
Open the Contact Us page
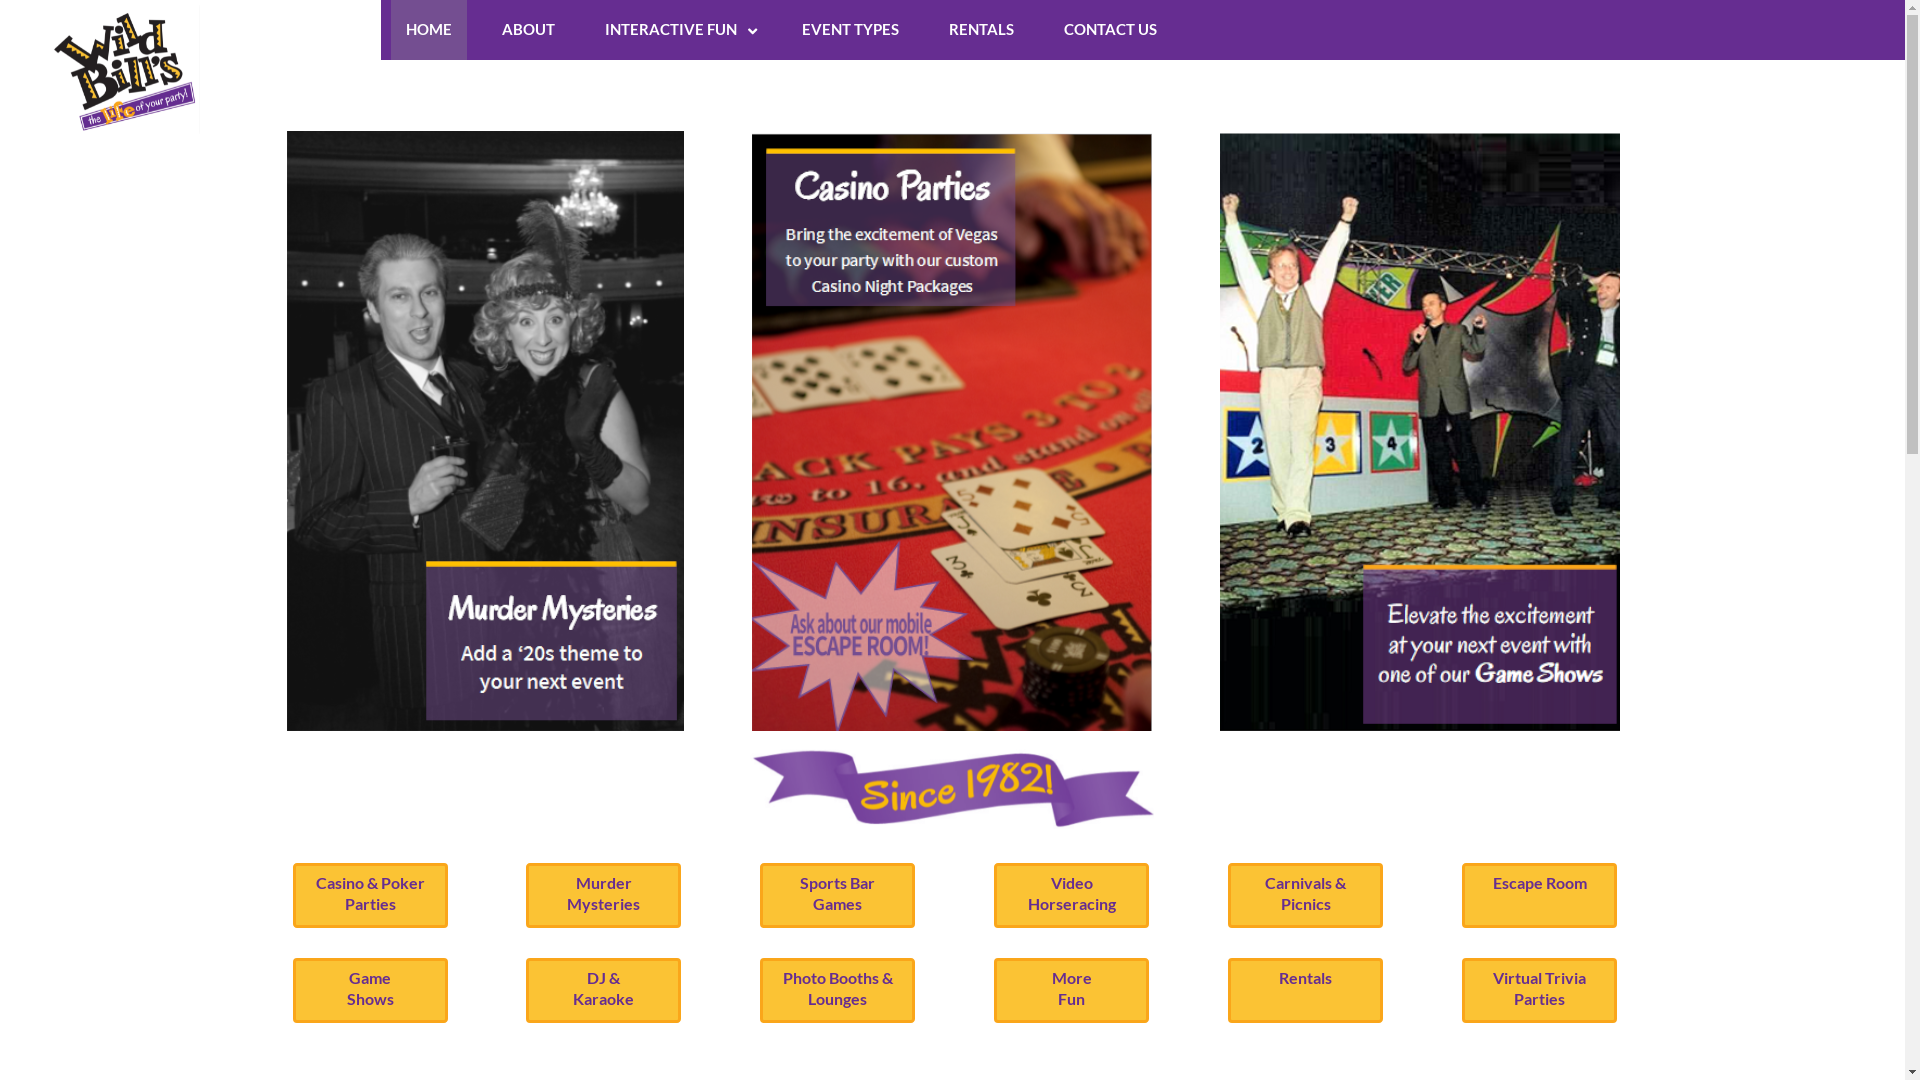[1110, 30]
